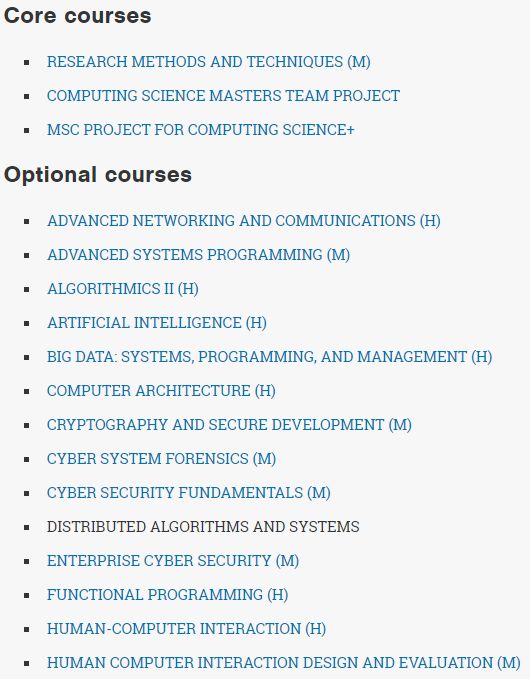Select the Algorithmics II (H) link
Screen dimensions: 530x679
pyautogui.click(x=123, y=289)
